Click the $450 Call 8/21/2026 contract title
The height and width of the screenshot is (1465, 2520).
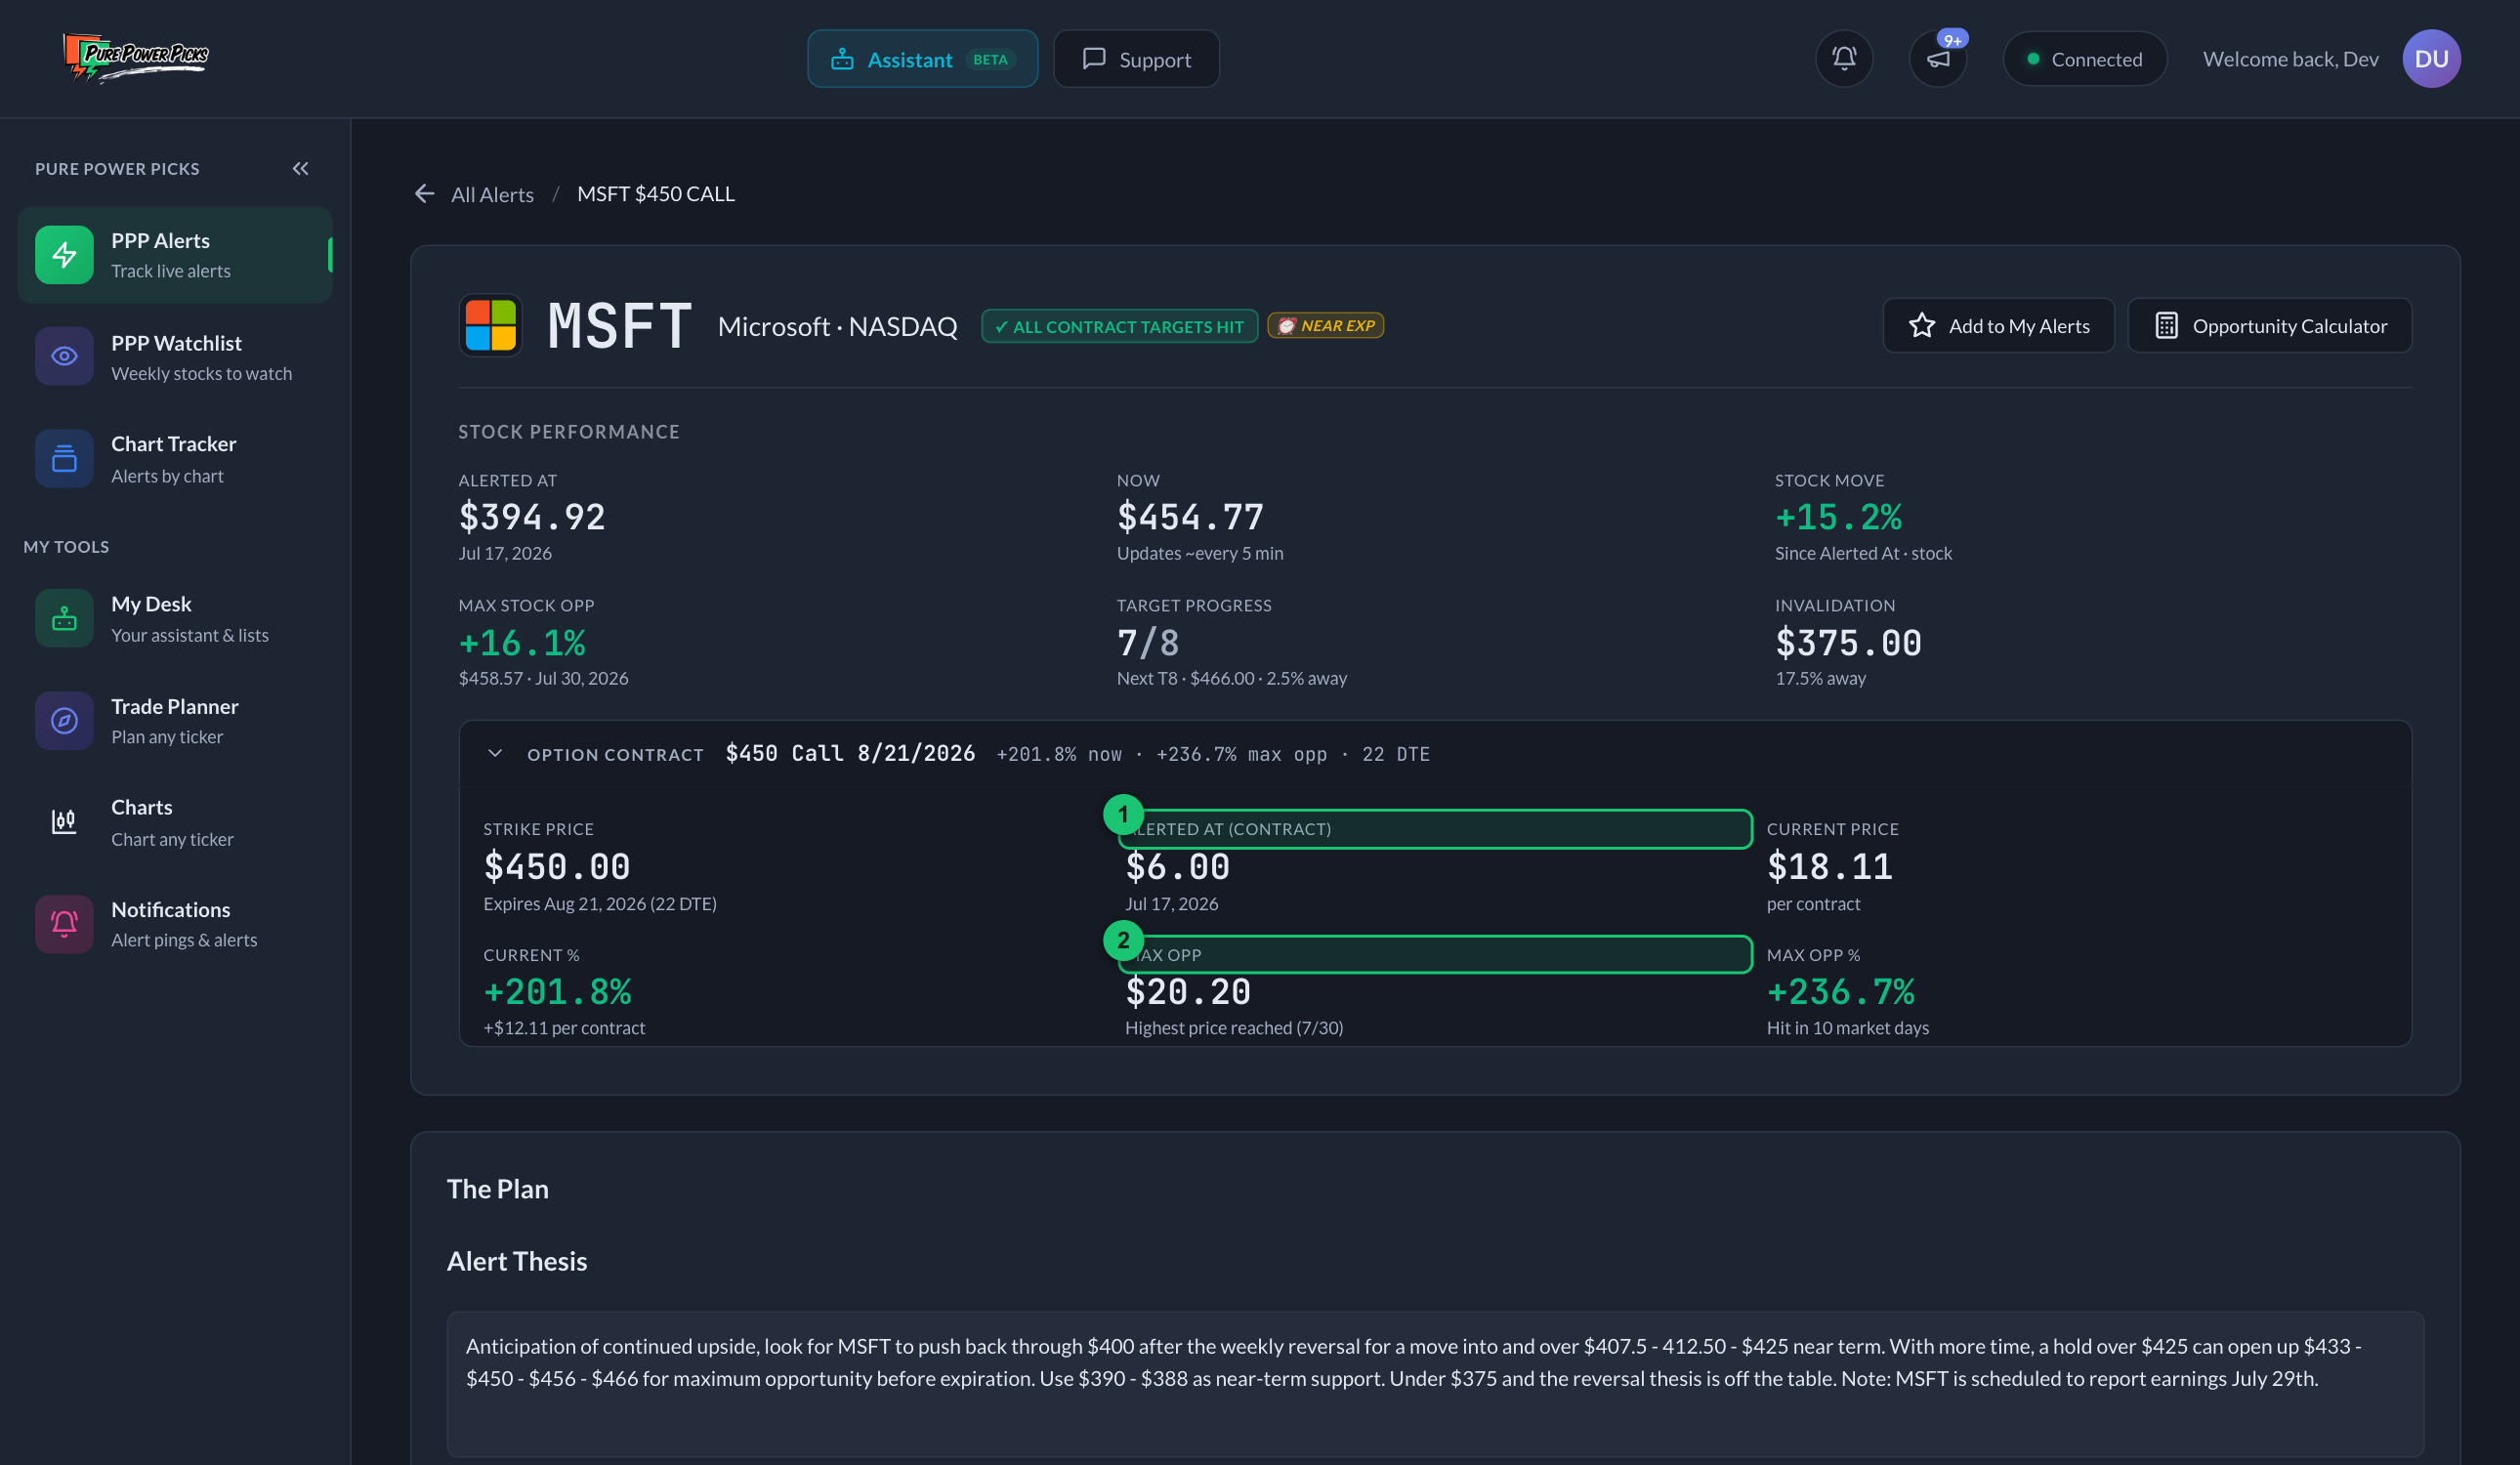[850, 754]
